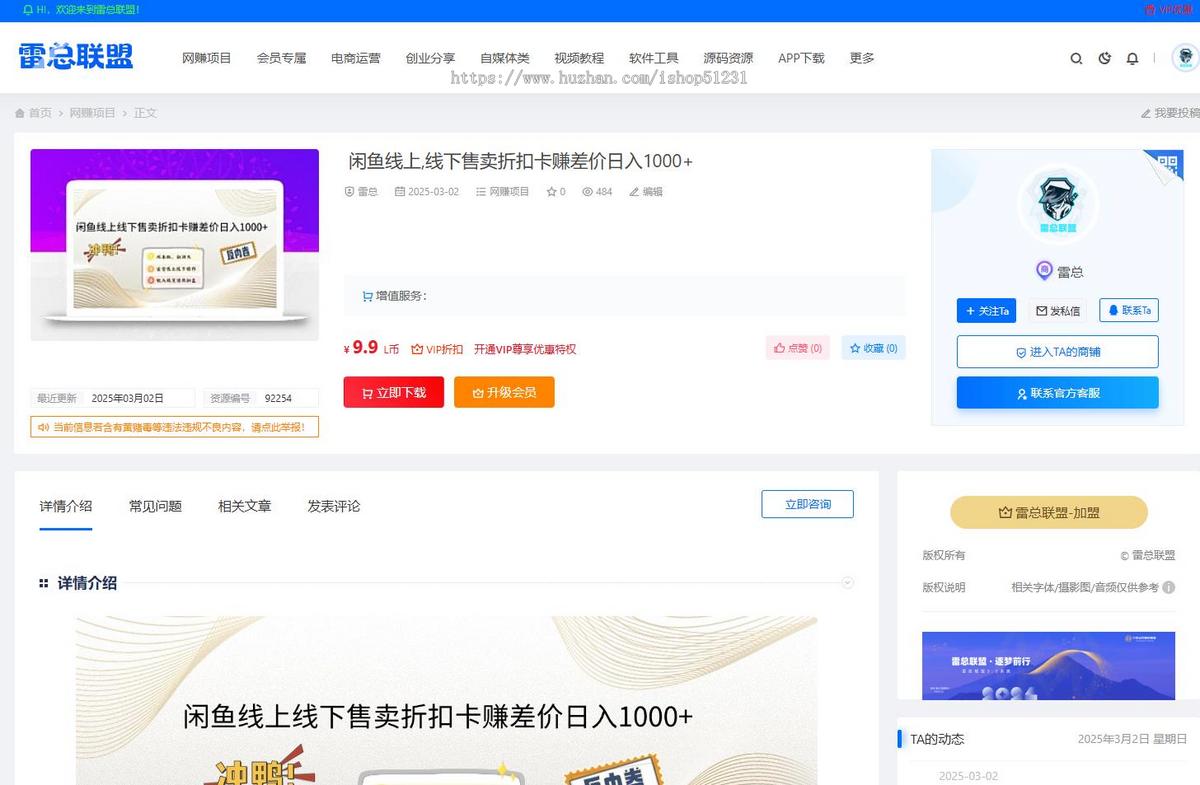Click the eye views count 484
Screen dimensions: 1200x785
pos(597,191)
